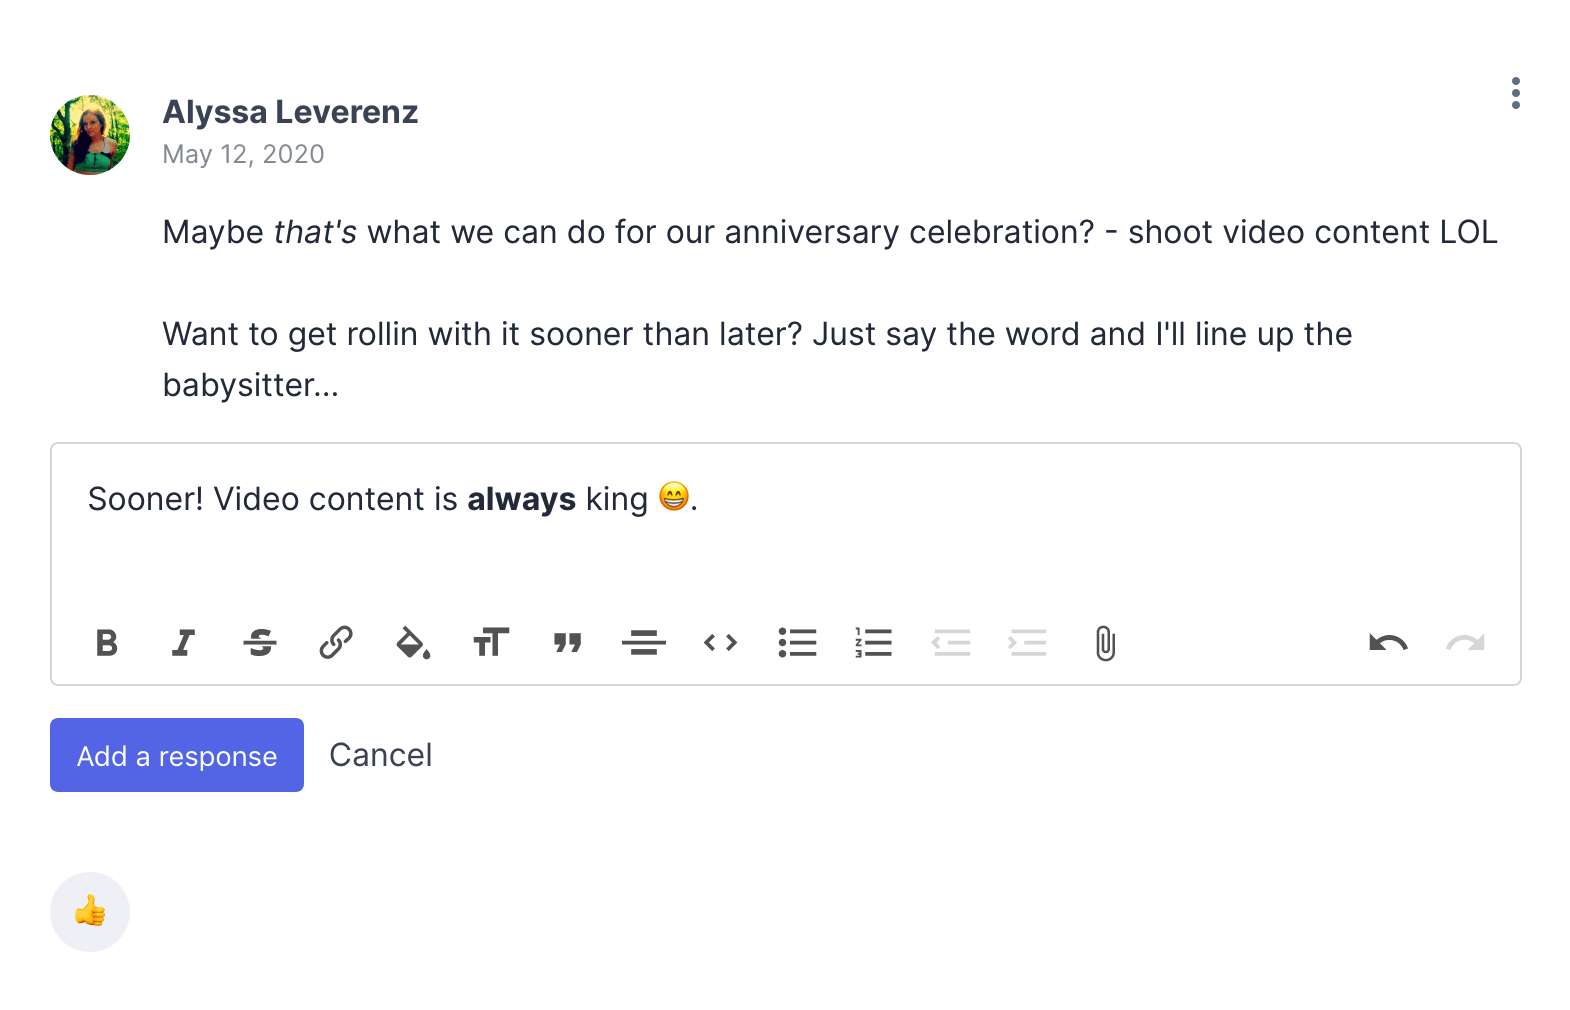The image size is (1570, 1010).
Task: Insert a block quote
Action: [x=567, y=642]
